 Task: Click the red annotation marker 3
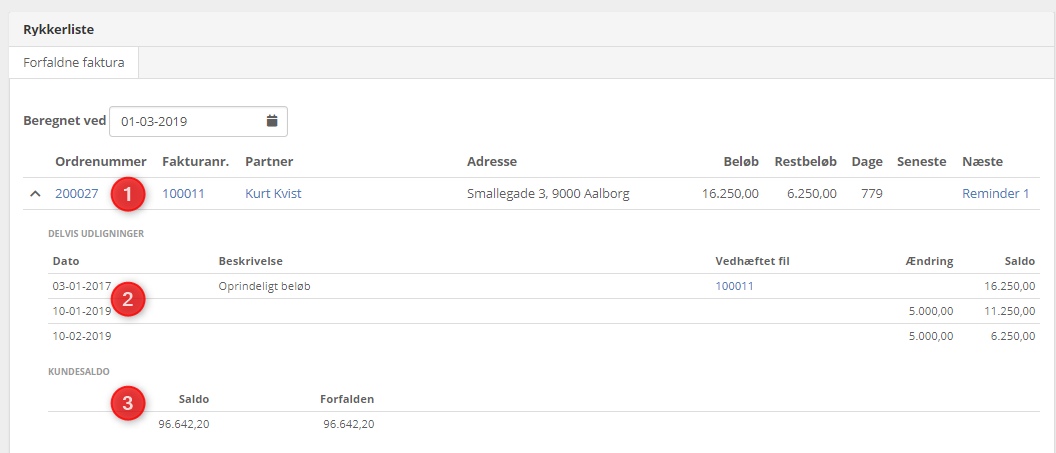127,404
